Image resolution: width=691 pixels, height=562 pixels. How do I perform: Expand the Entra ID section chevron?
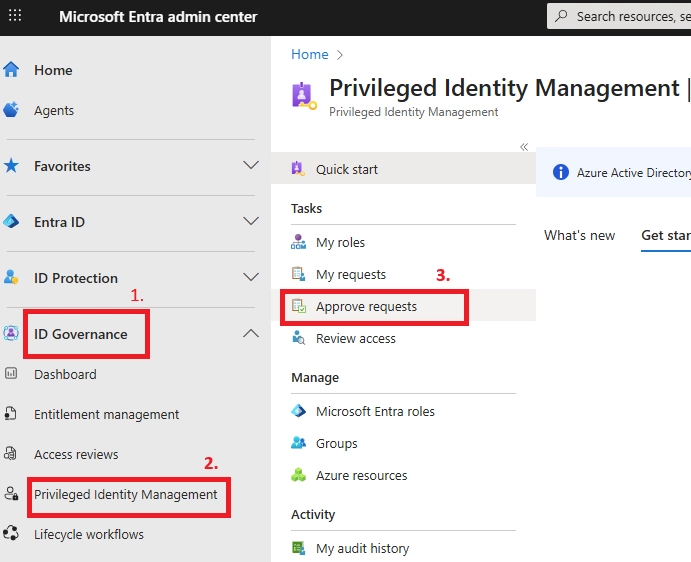pyautogui.click(x=251, y=221)
